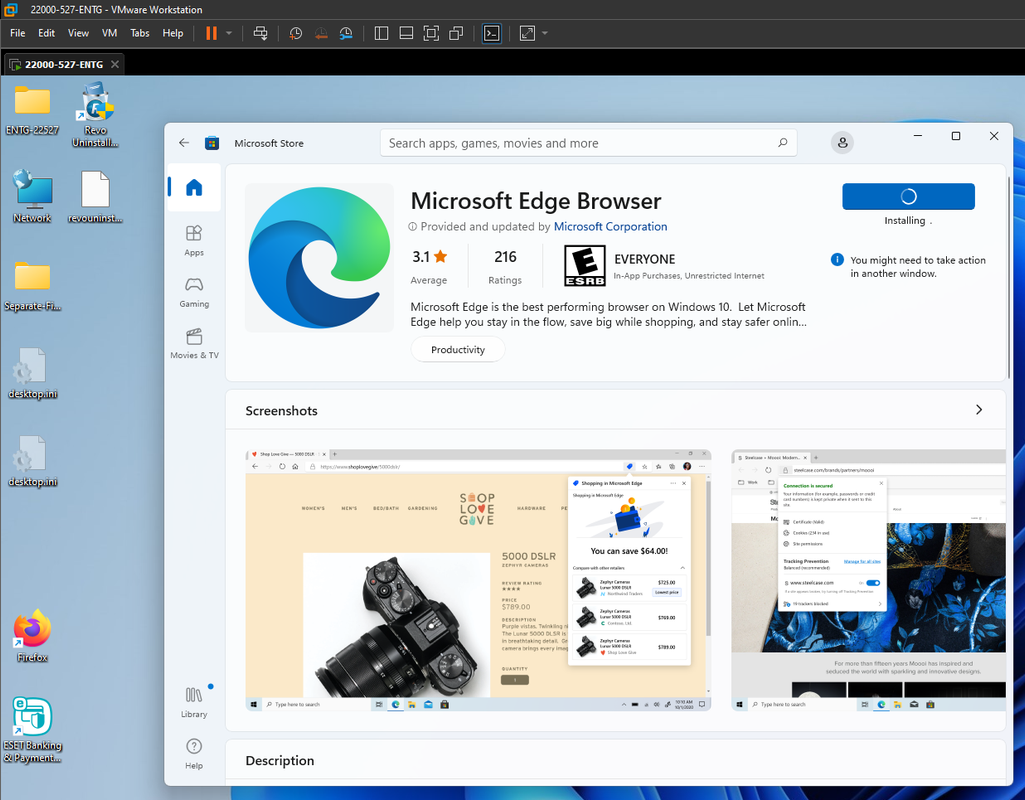
Task: Select the Revo Uninstaller desktop shortcut
Action: tap(95, 114)
